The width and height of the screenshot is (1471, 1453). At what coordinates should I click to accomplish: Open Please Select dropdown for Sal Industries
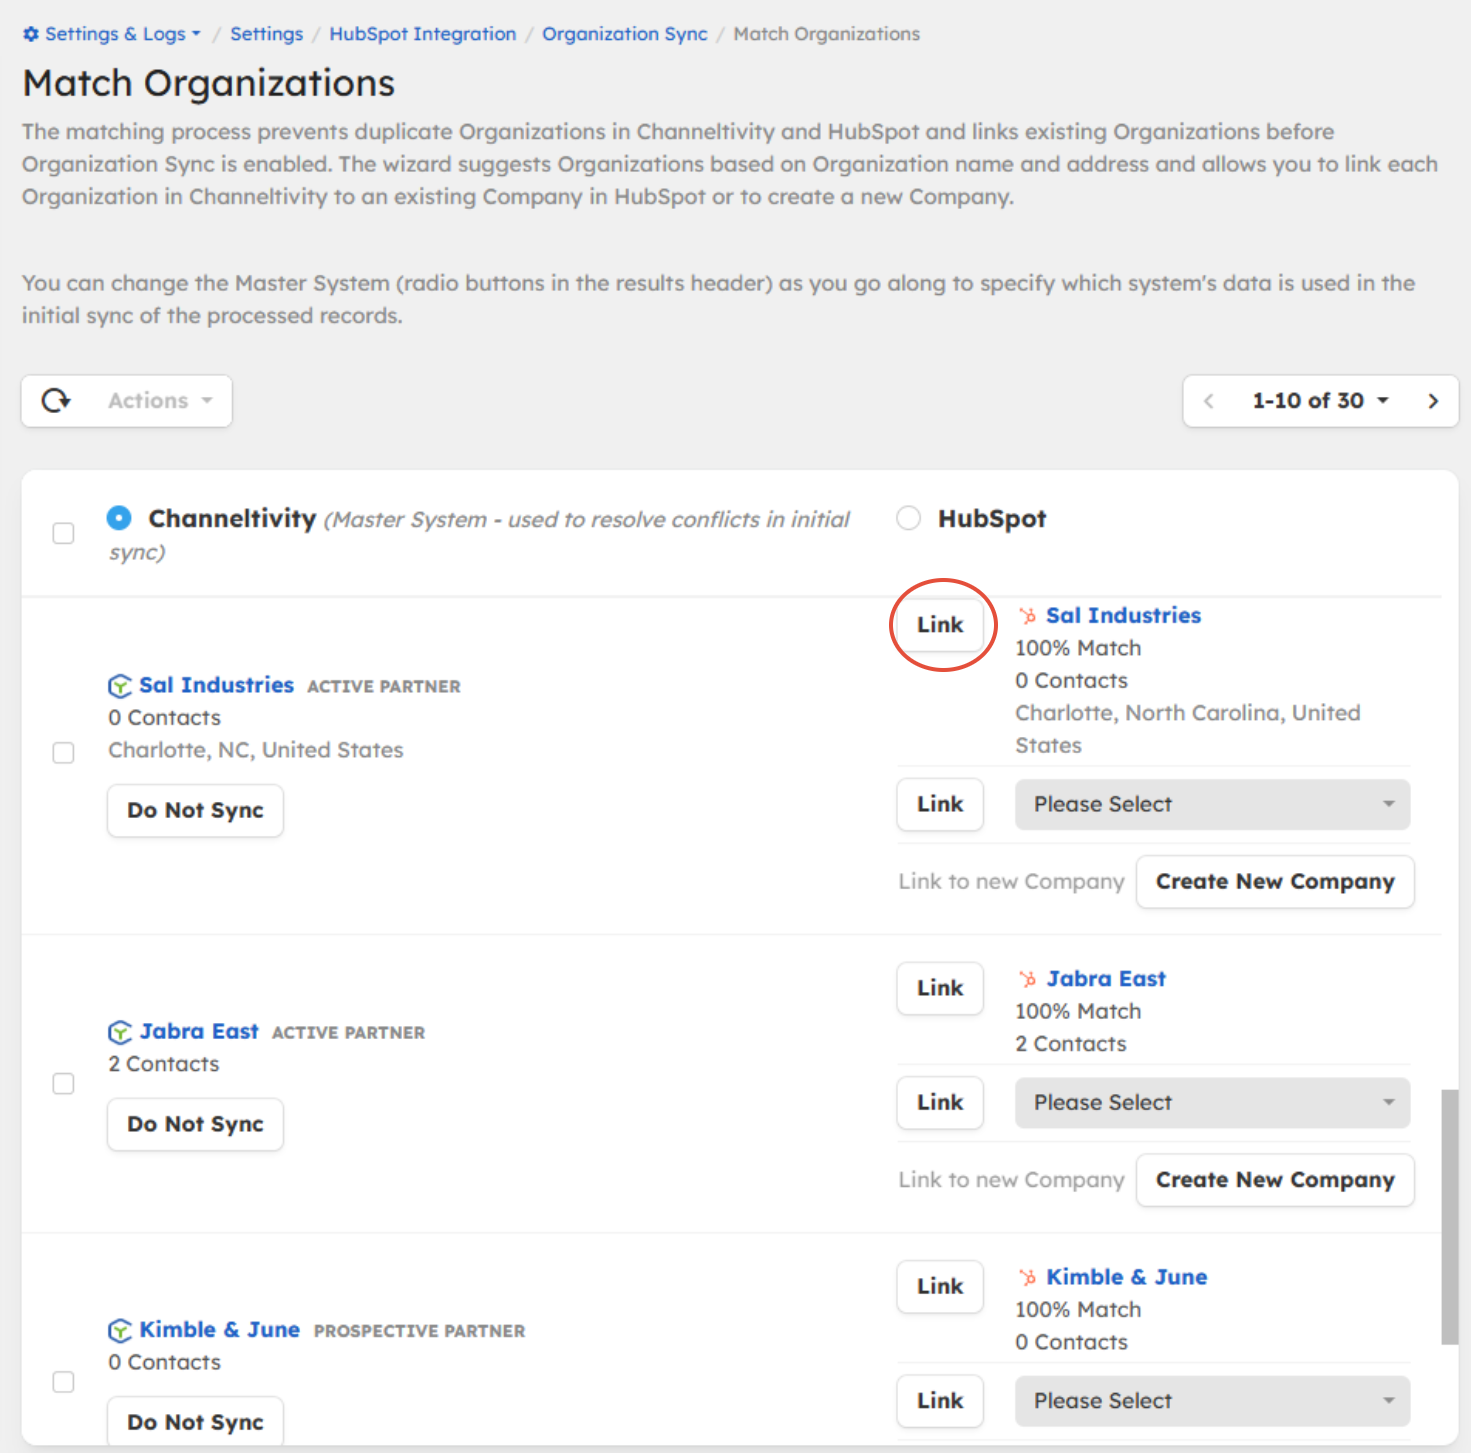coord(1212,805)
